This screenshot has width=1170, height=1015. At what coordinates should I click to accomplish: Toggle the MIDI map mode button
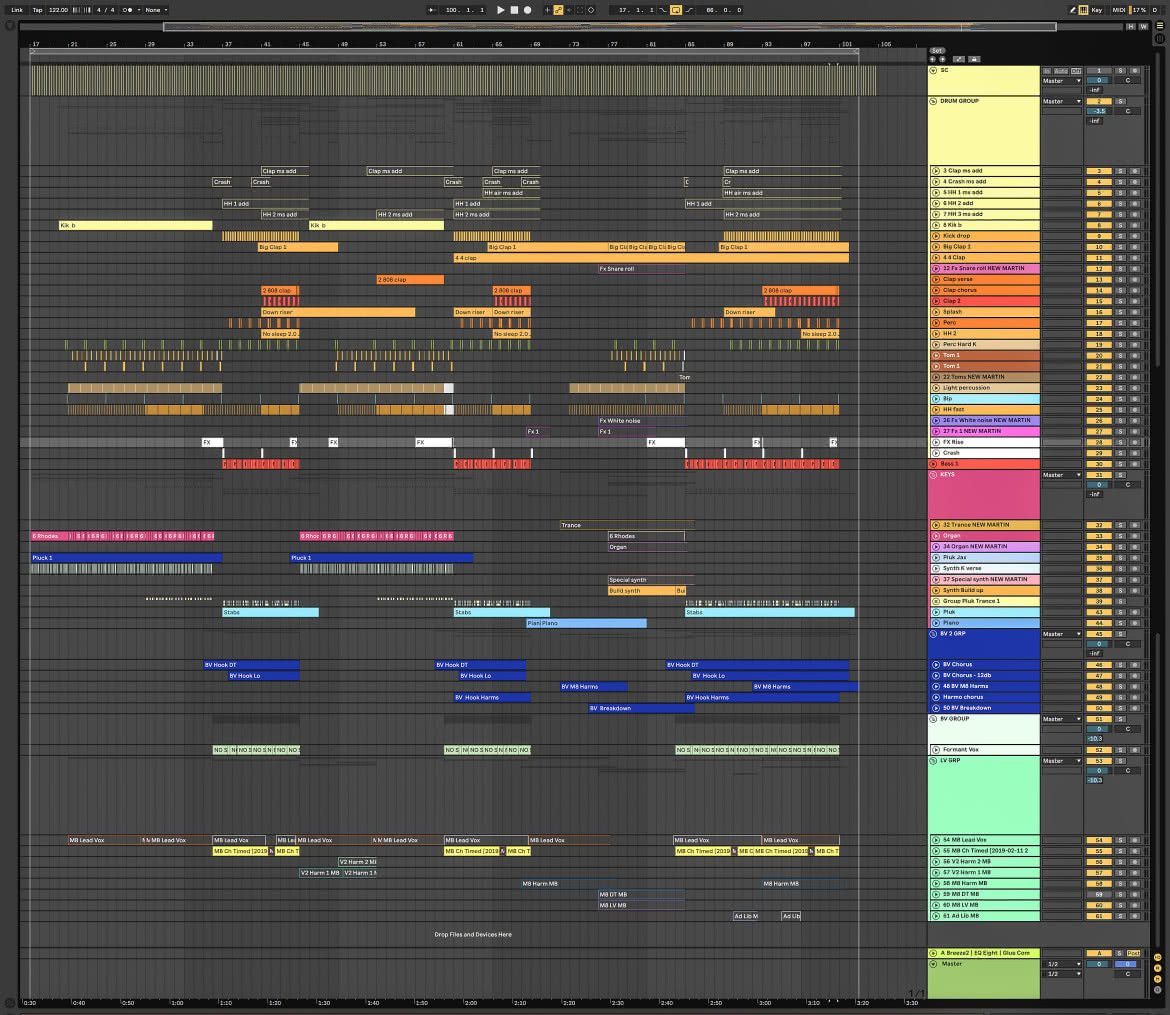1119,10
